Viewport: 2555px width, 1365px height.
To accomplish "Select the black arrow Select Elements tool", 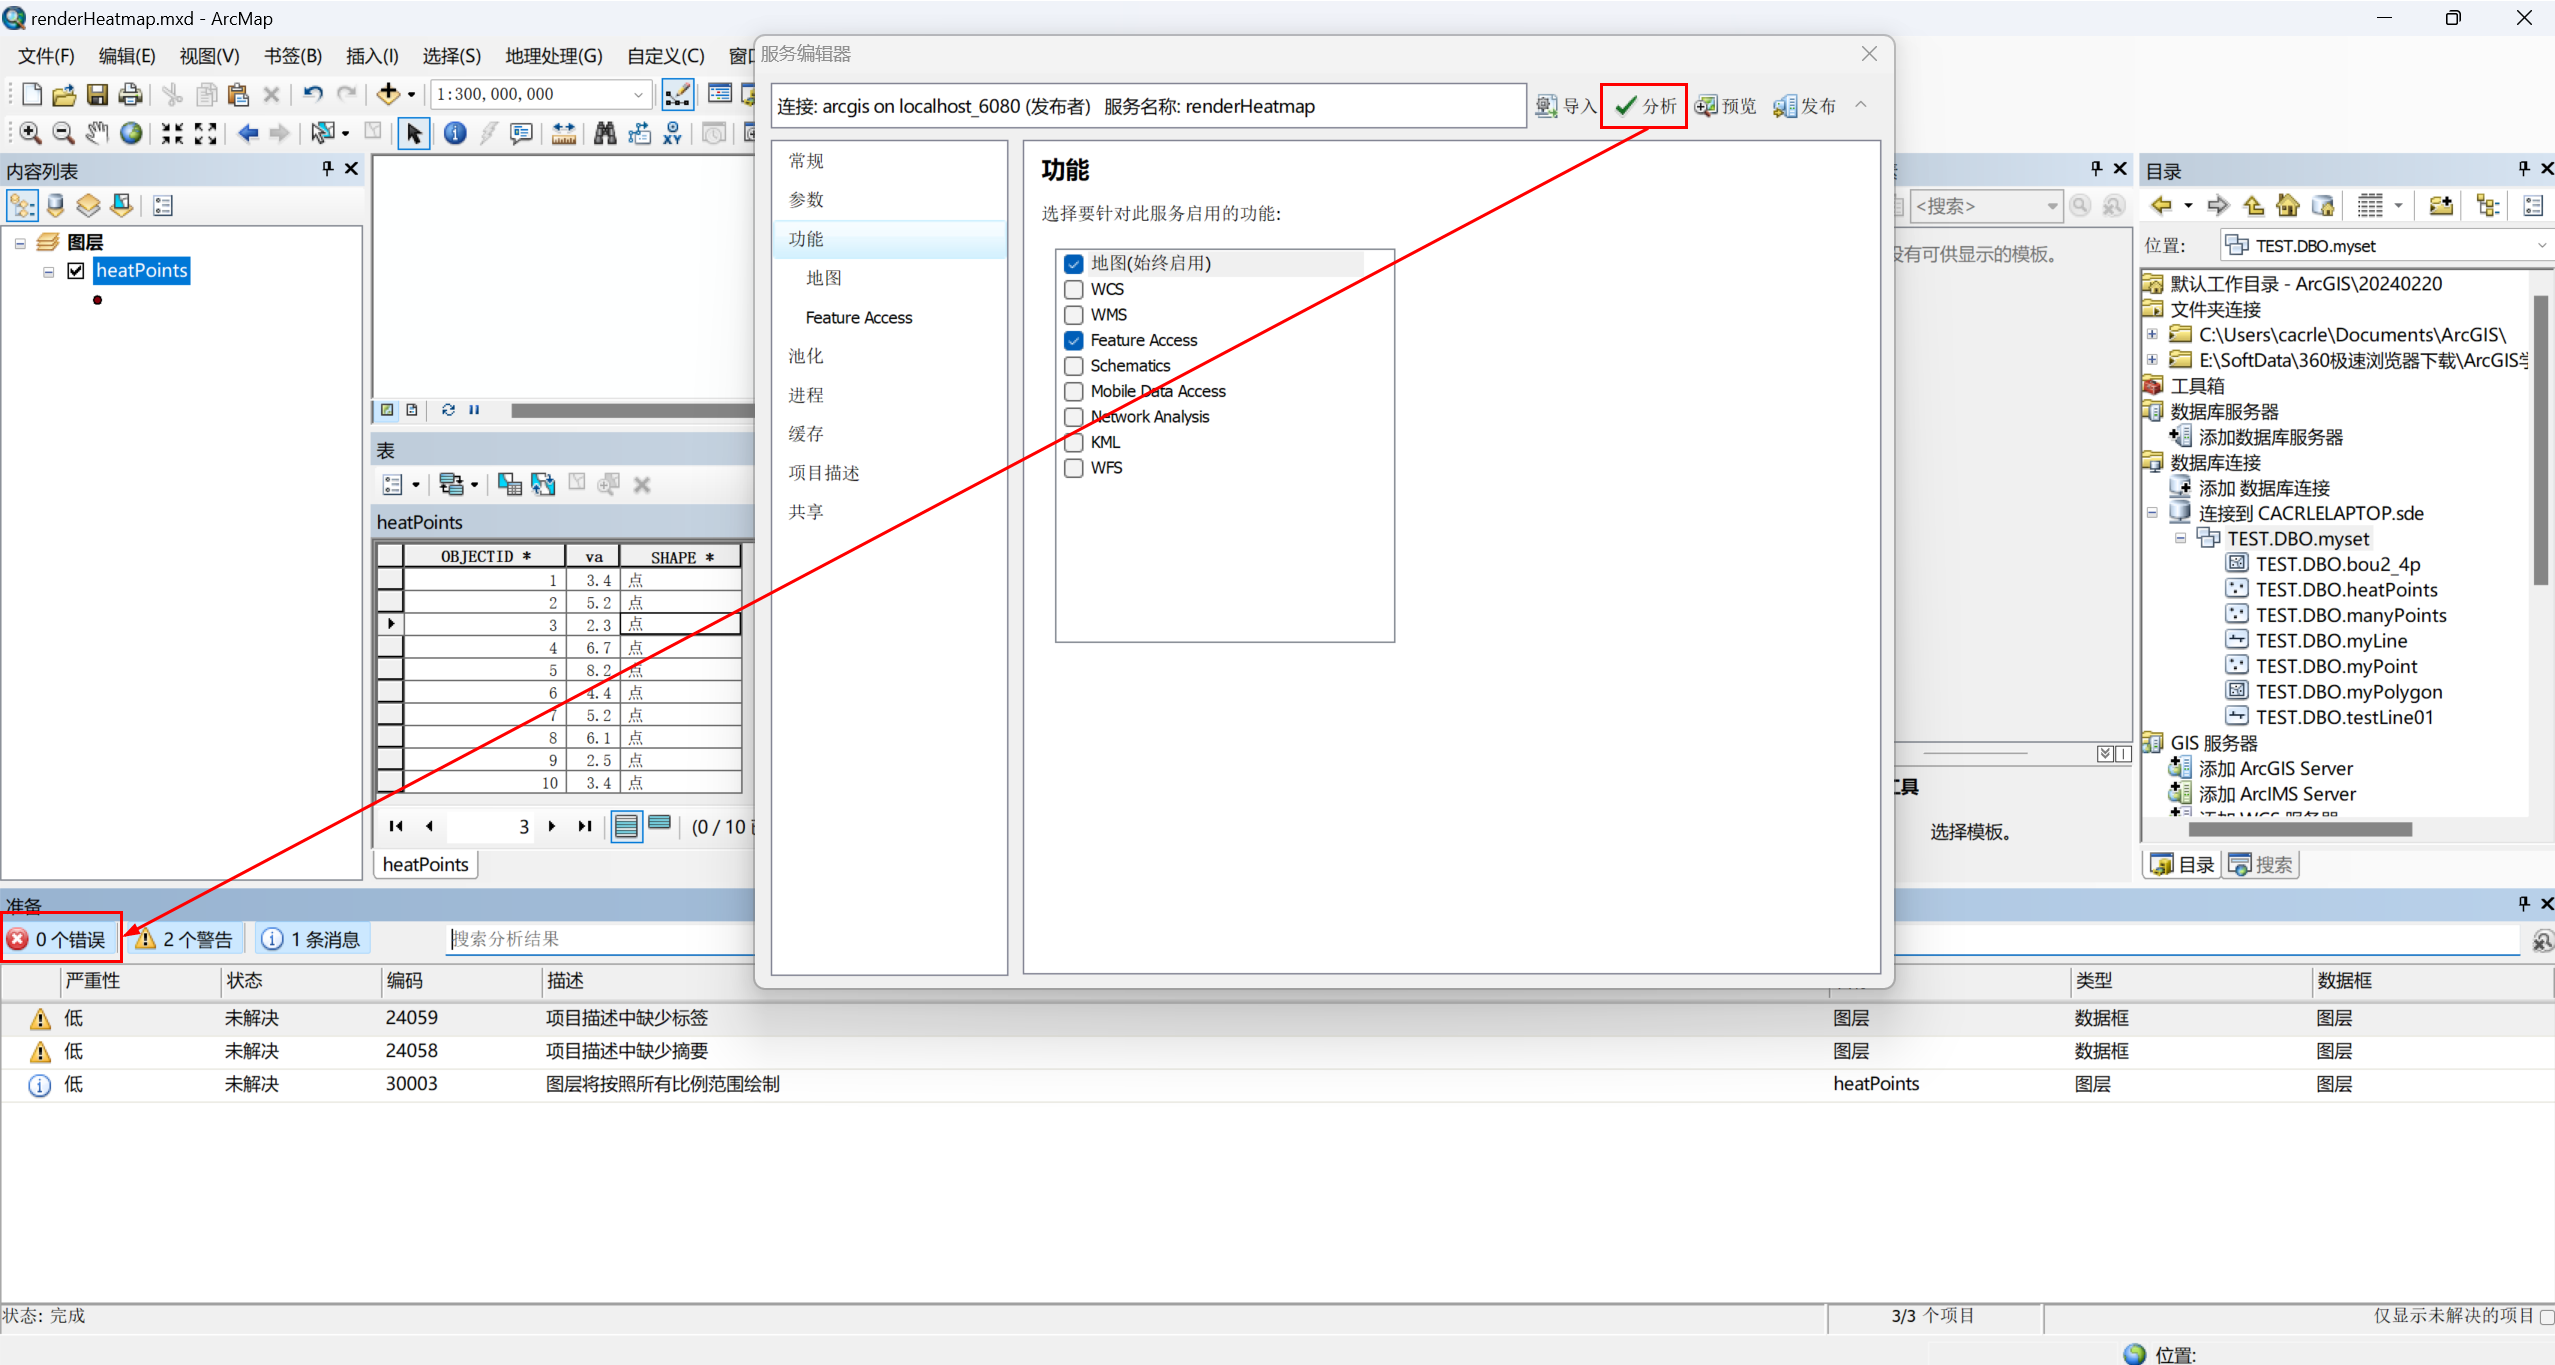I will [x=414, y=133].
